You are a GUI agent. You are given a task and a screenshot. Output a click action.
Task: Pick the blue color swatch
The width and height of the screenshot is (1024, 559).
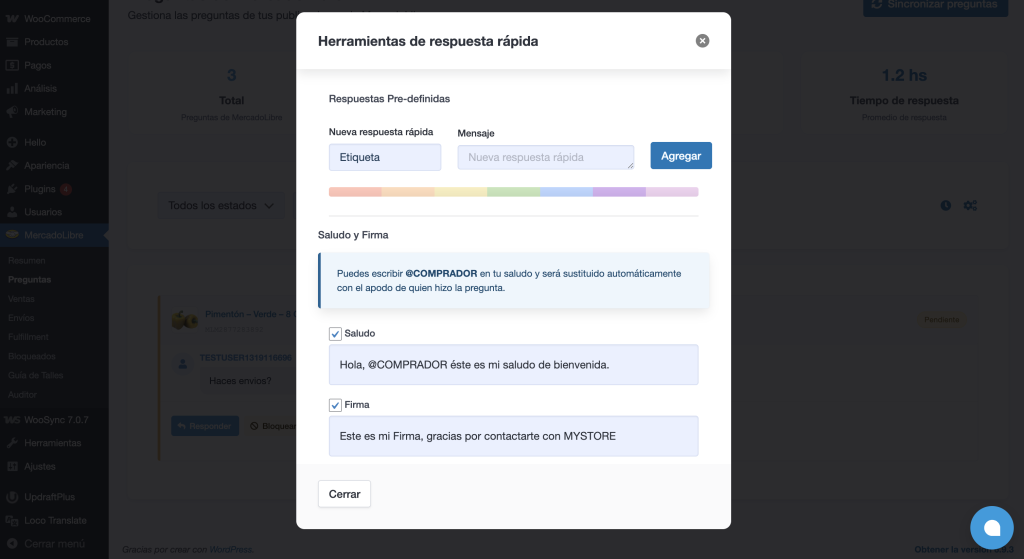pyautogui.click(x=566, y=192)
